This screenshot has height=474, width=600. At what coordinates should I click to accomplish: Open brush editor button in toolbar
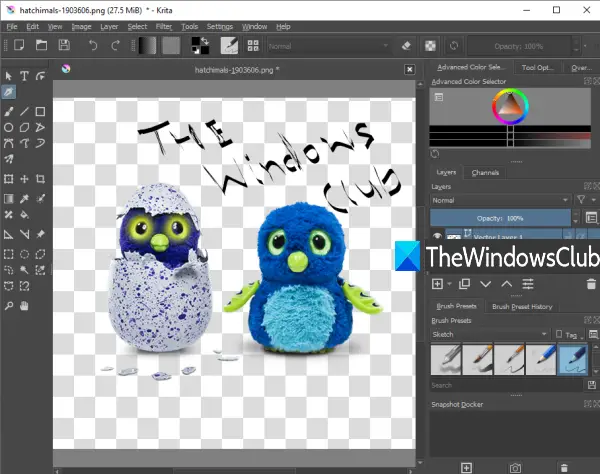point(229,46)
